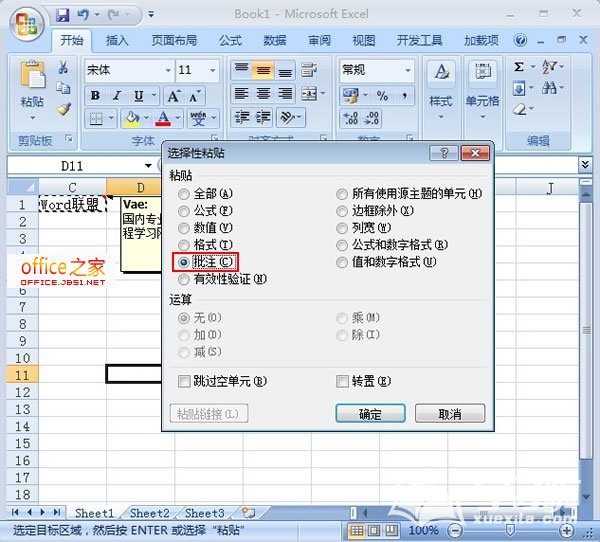Switch to 公式 ribbon tab
The width and height of the screenshot is (600, 542).
(230, 40)
